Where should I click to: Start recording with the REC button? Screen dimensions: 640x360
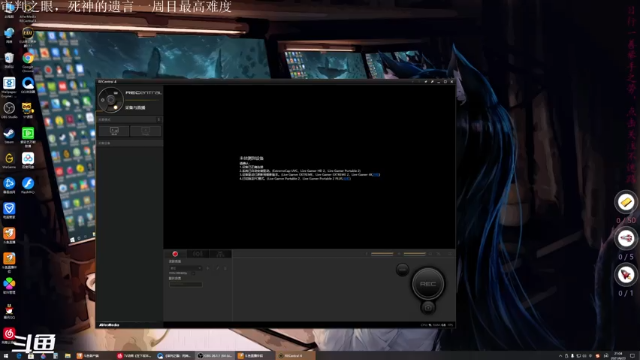pyautogui.click(x=427, y=284)
